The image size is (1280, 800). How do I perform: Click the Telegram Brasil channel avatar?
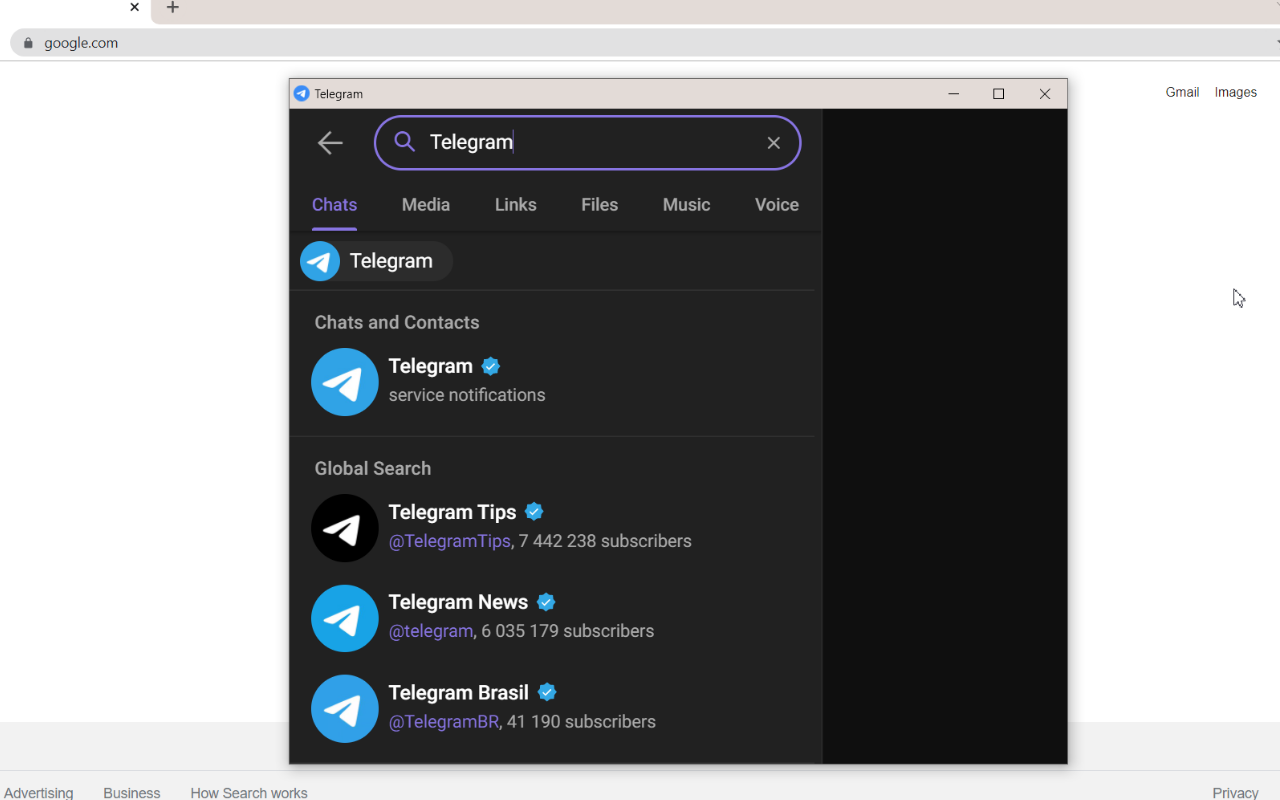coord(344,708)
